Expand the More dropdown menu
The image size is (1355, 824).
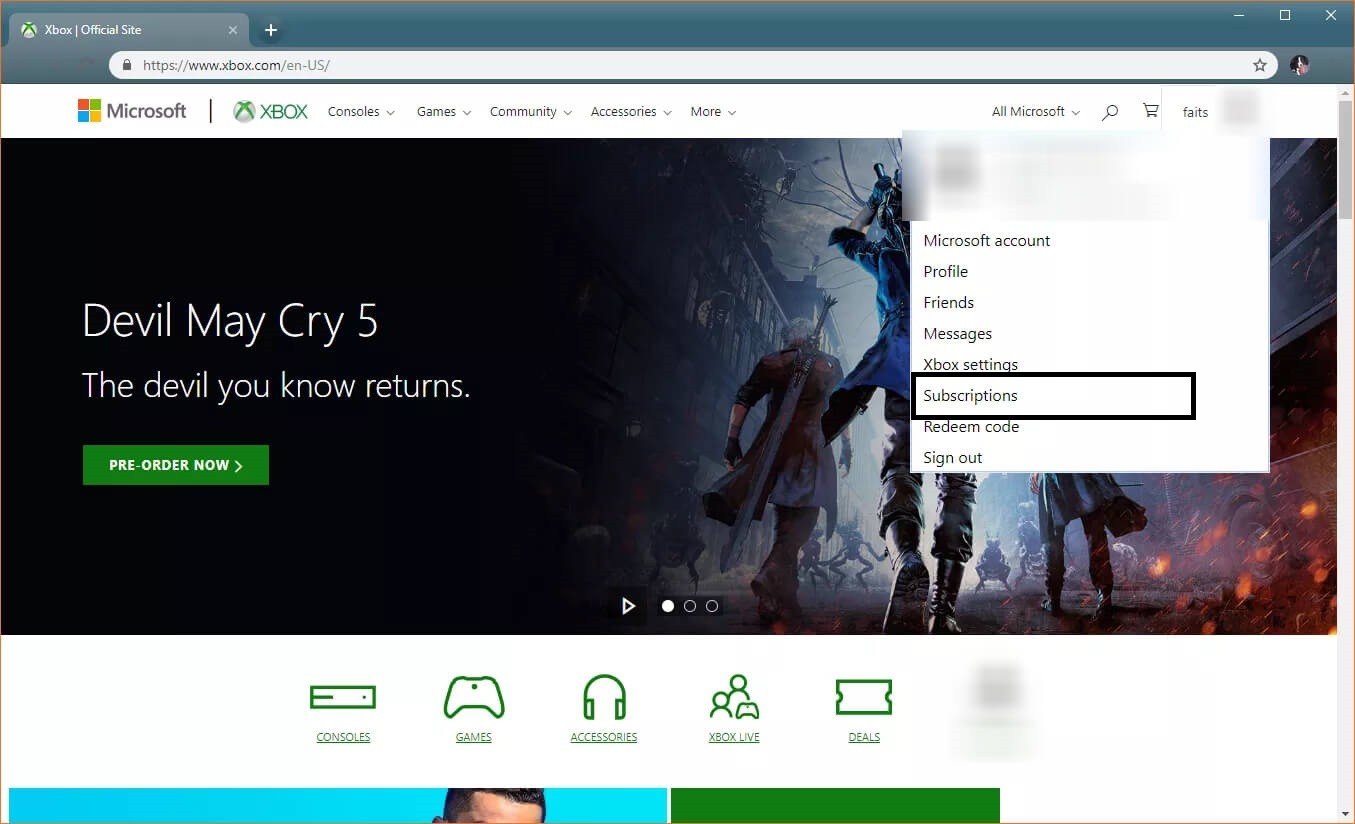[x=713, y=112]
